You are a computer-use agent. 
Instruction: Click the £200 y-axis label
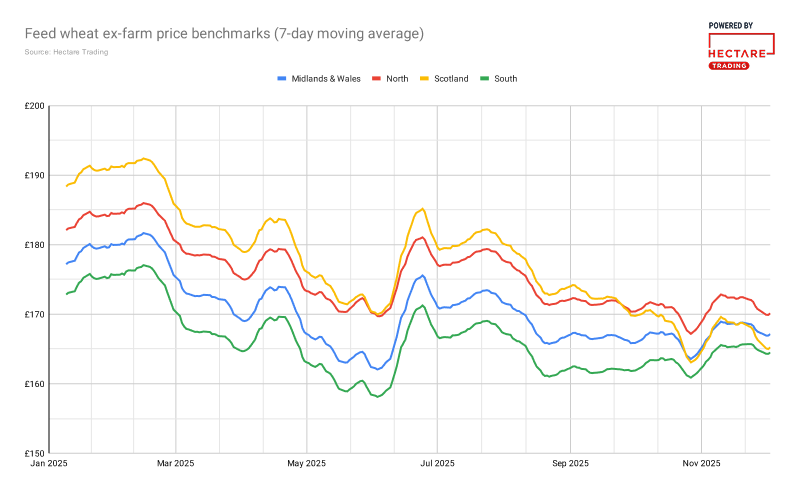35,106
